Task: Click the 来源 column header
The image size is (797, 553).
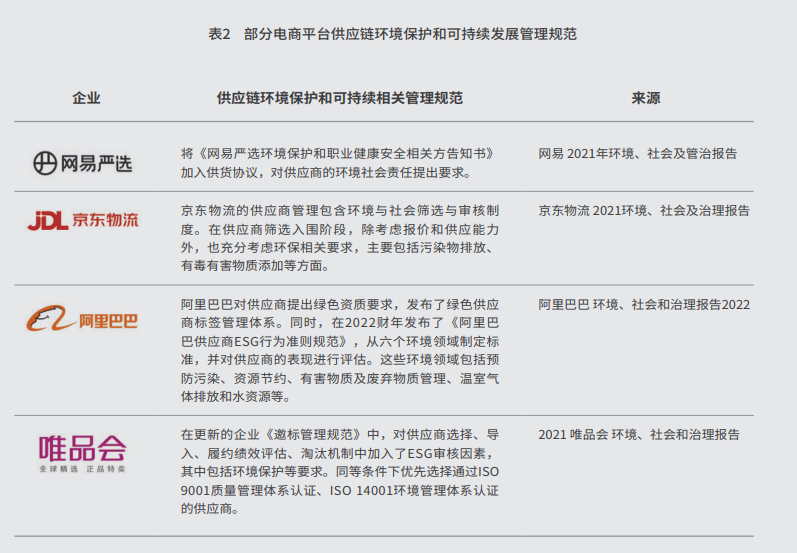Action: [x=646, y=98]
